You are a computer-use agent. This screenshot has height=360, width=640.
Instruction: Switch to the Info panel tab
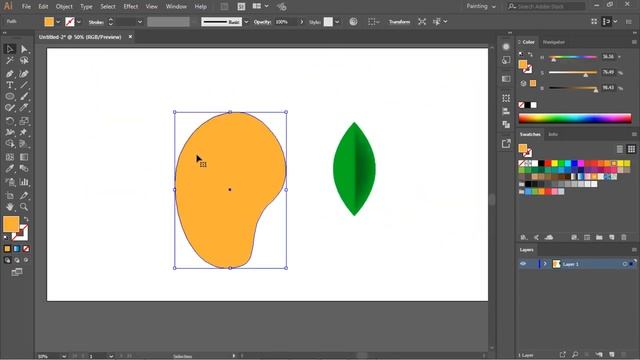point(553,134)
